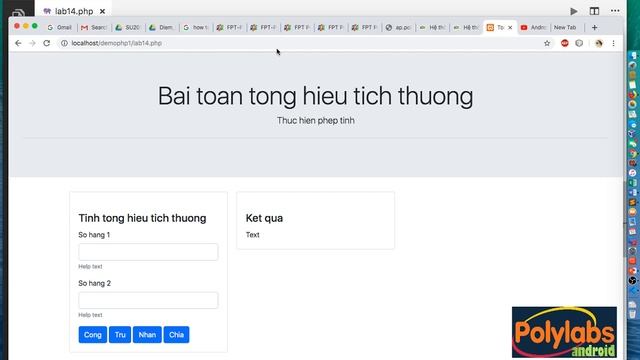640x360 pixels.
Task: Open the Chrome profile avatar
Action: click(599, 43)
